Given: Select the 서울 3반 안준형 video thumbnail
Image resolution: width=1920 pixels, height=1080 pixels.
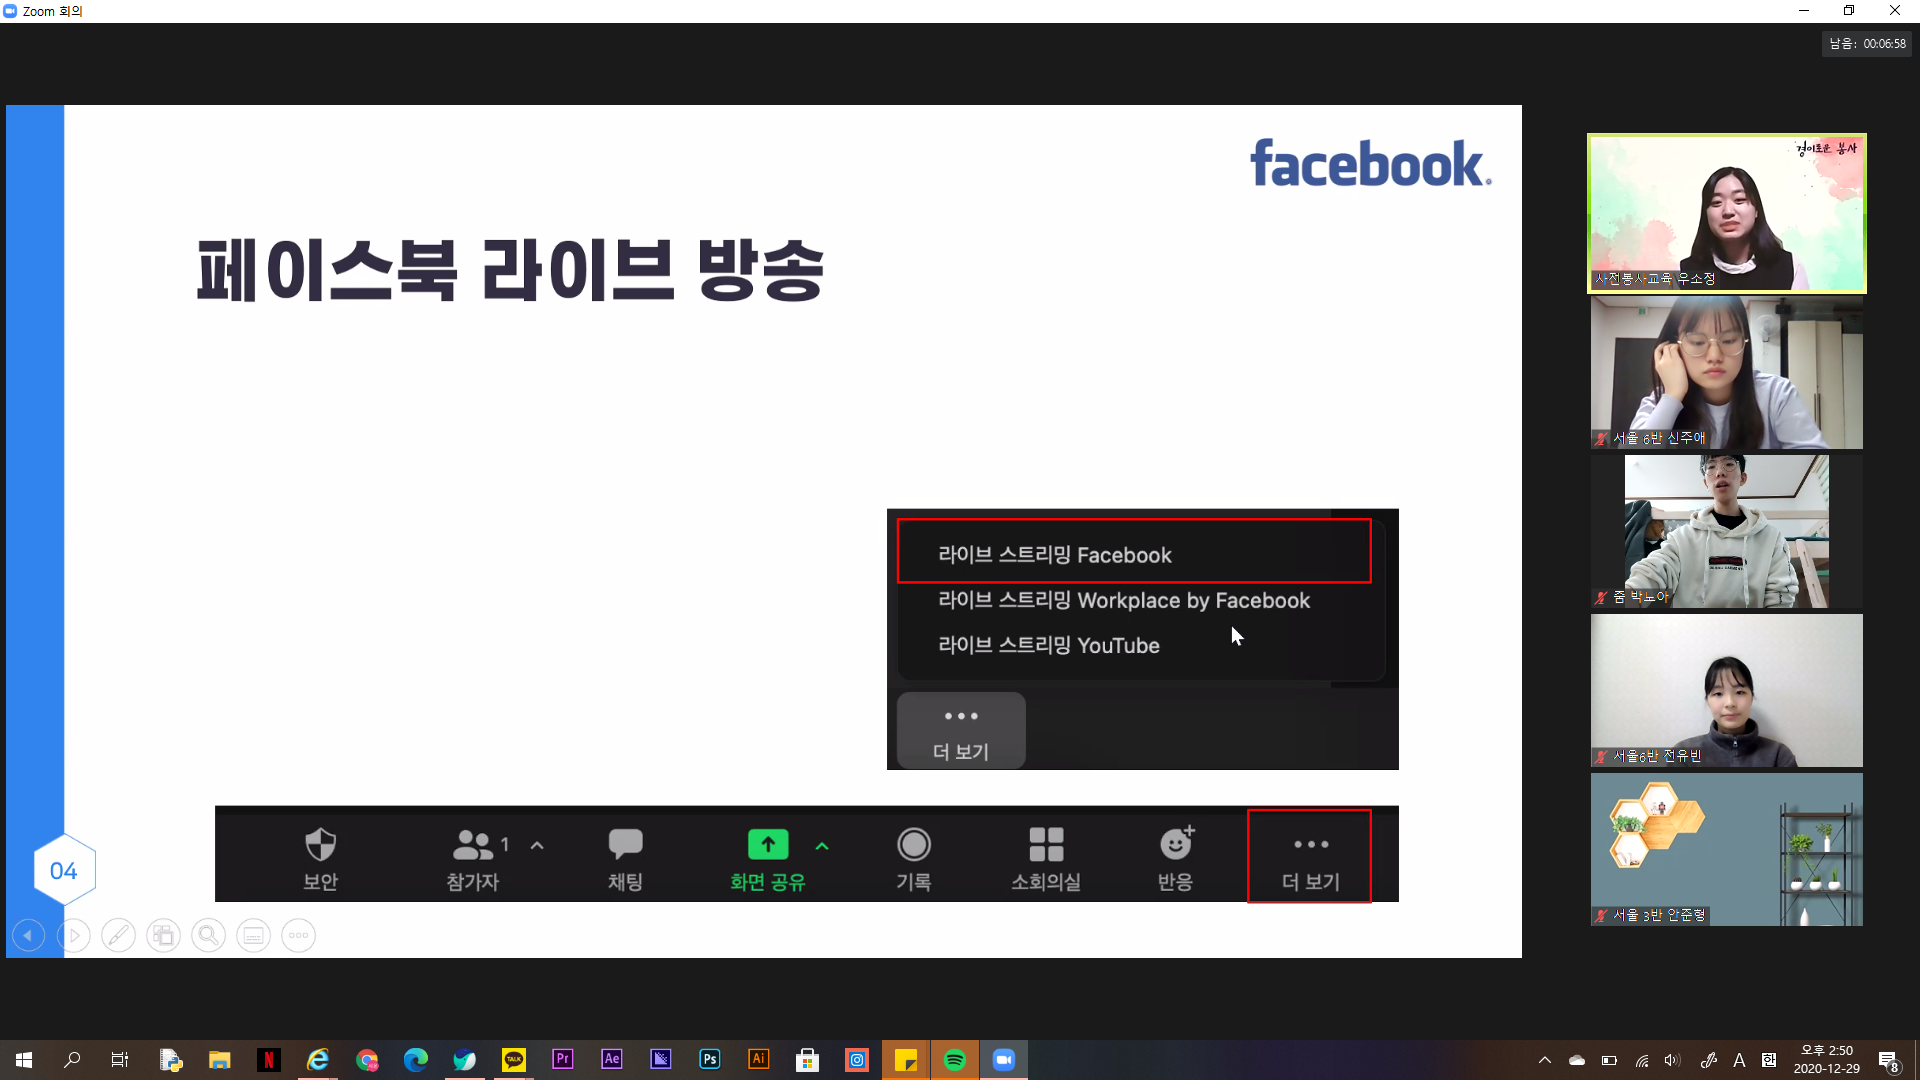Looking at the screenshot, I should (x=1727, y=849).
